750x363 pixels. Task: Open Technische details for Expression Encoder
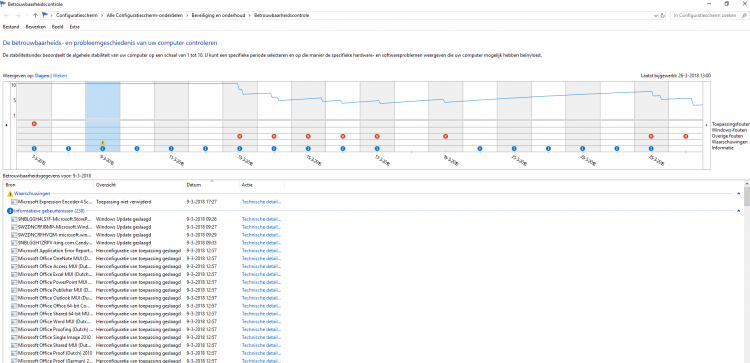coord(262,202)
